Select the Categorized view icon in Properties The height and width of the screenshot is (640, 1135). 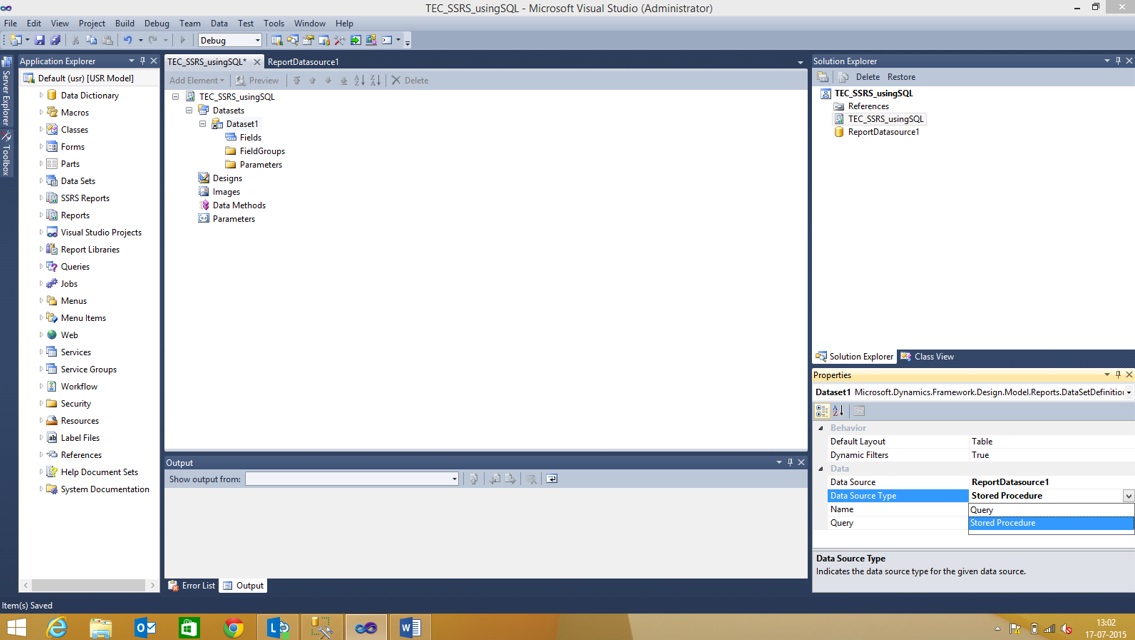(821, 410)
